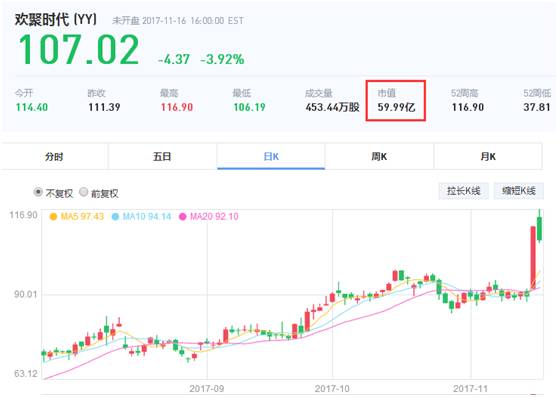Click the tall red candlestick in November

pyautogui.click(x=533, y=258)
